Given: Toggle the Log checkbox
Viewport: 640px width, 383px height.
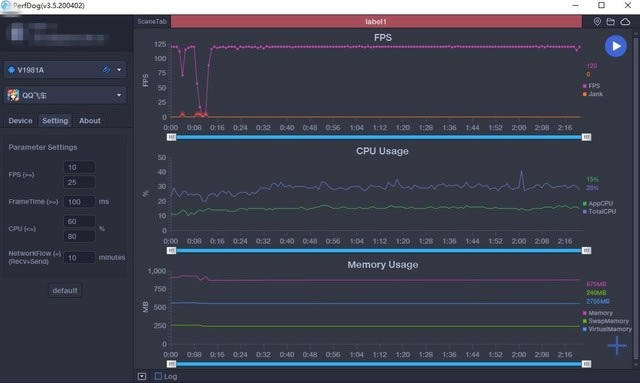Looking at the screenshot, I should pos(158,376).
